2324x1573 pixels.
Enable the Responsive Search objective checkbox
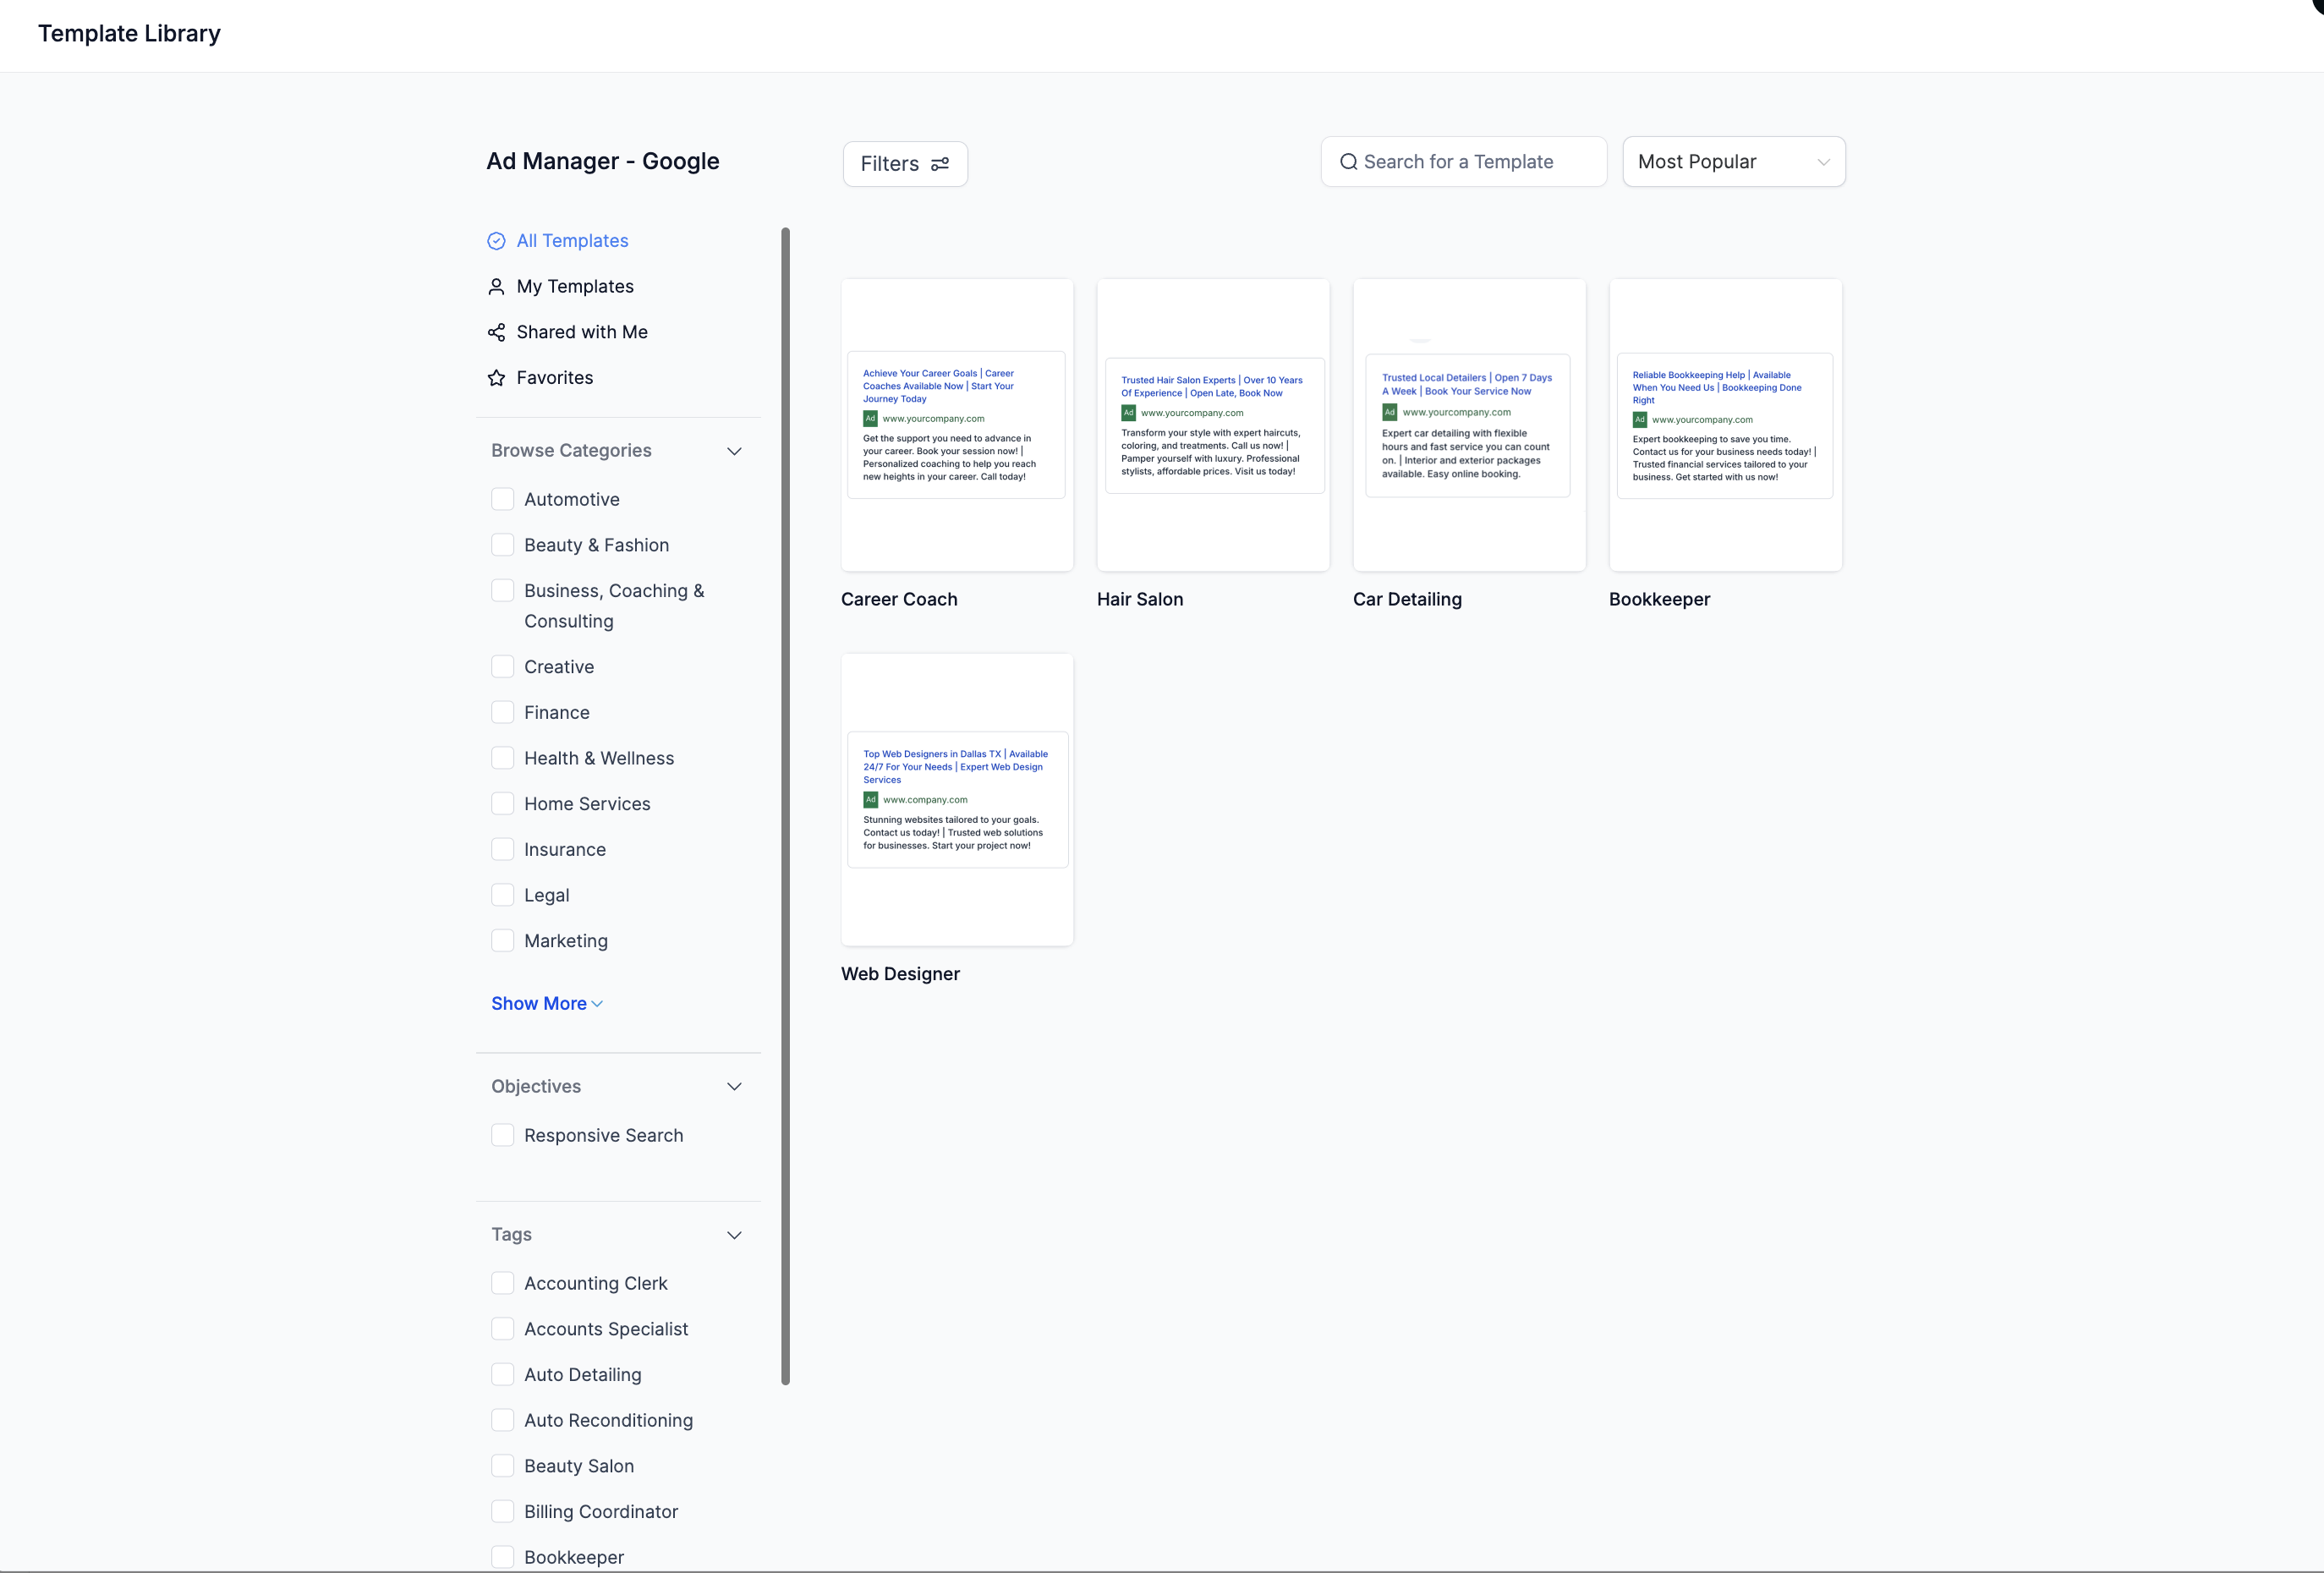pyautogui.click(x=503, y=1135)
